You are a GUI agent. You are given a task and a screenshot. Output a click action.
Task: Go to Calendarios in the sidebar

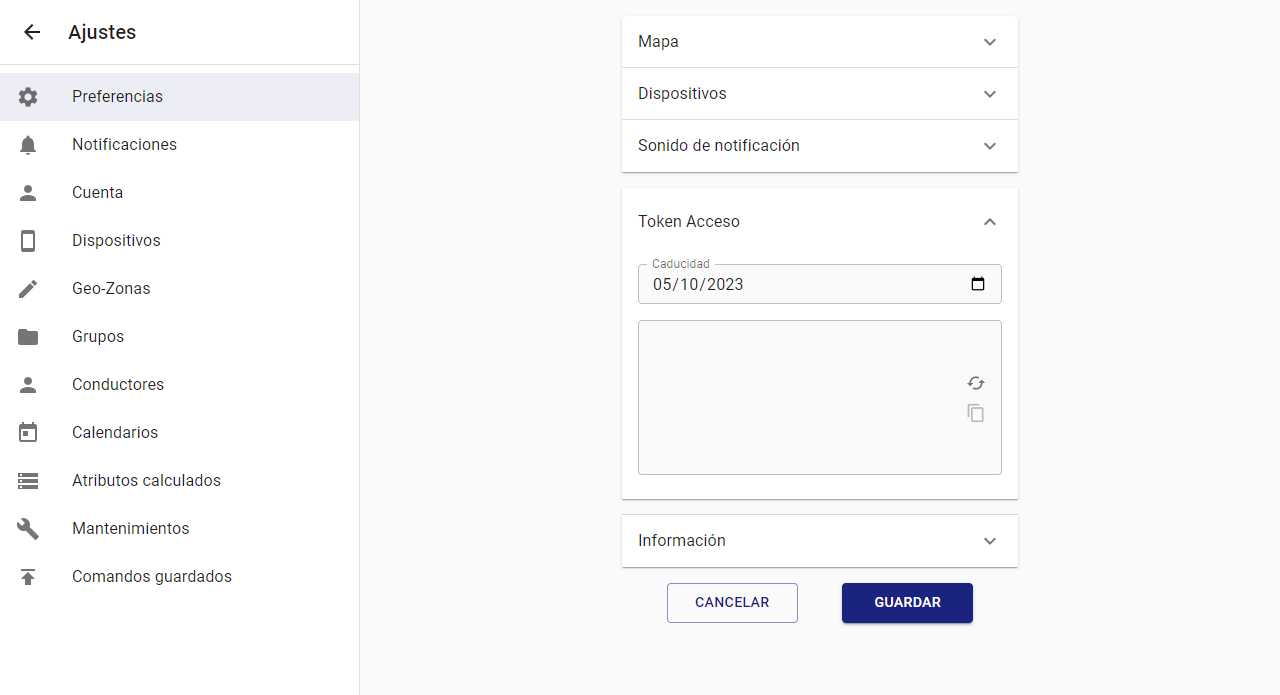coord(180,433)
